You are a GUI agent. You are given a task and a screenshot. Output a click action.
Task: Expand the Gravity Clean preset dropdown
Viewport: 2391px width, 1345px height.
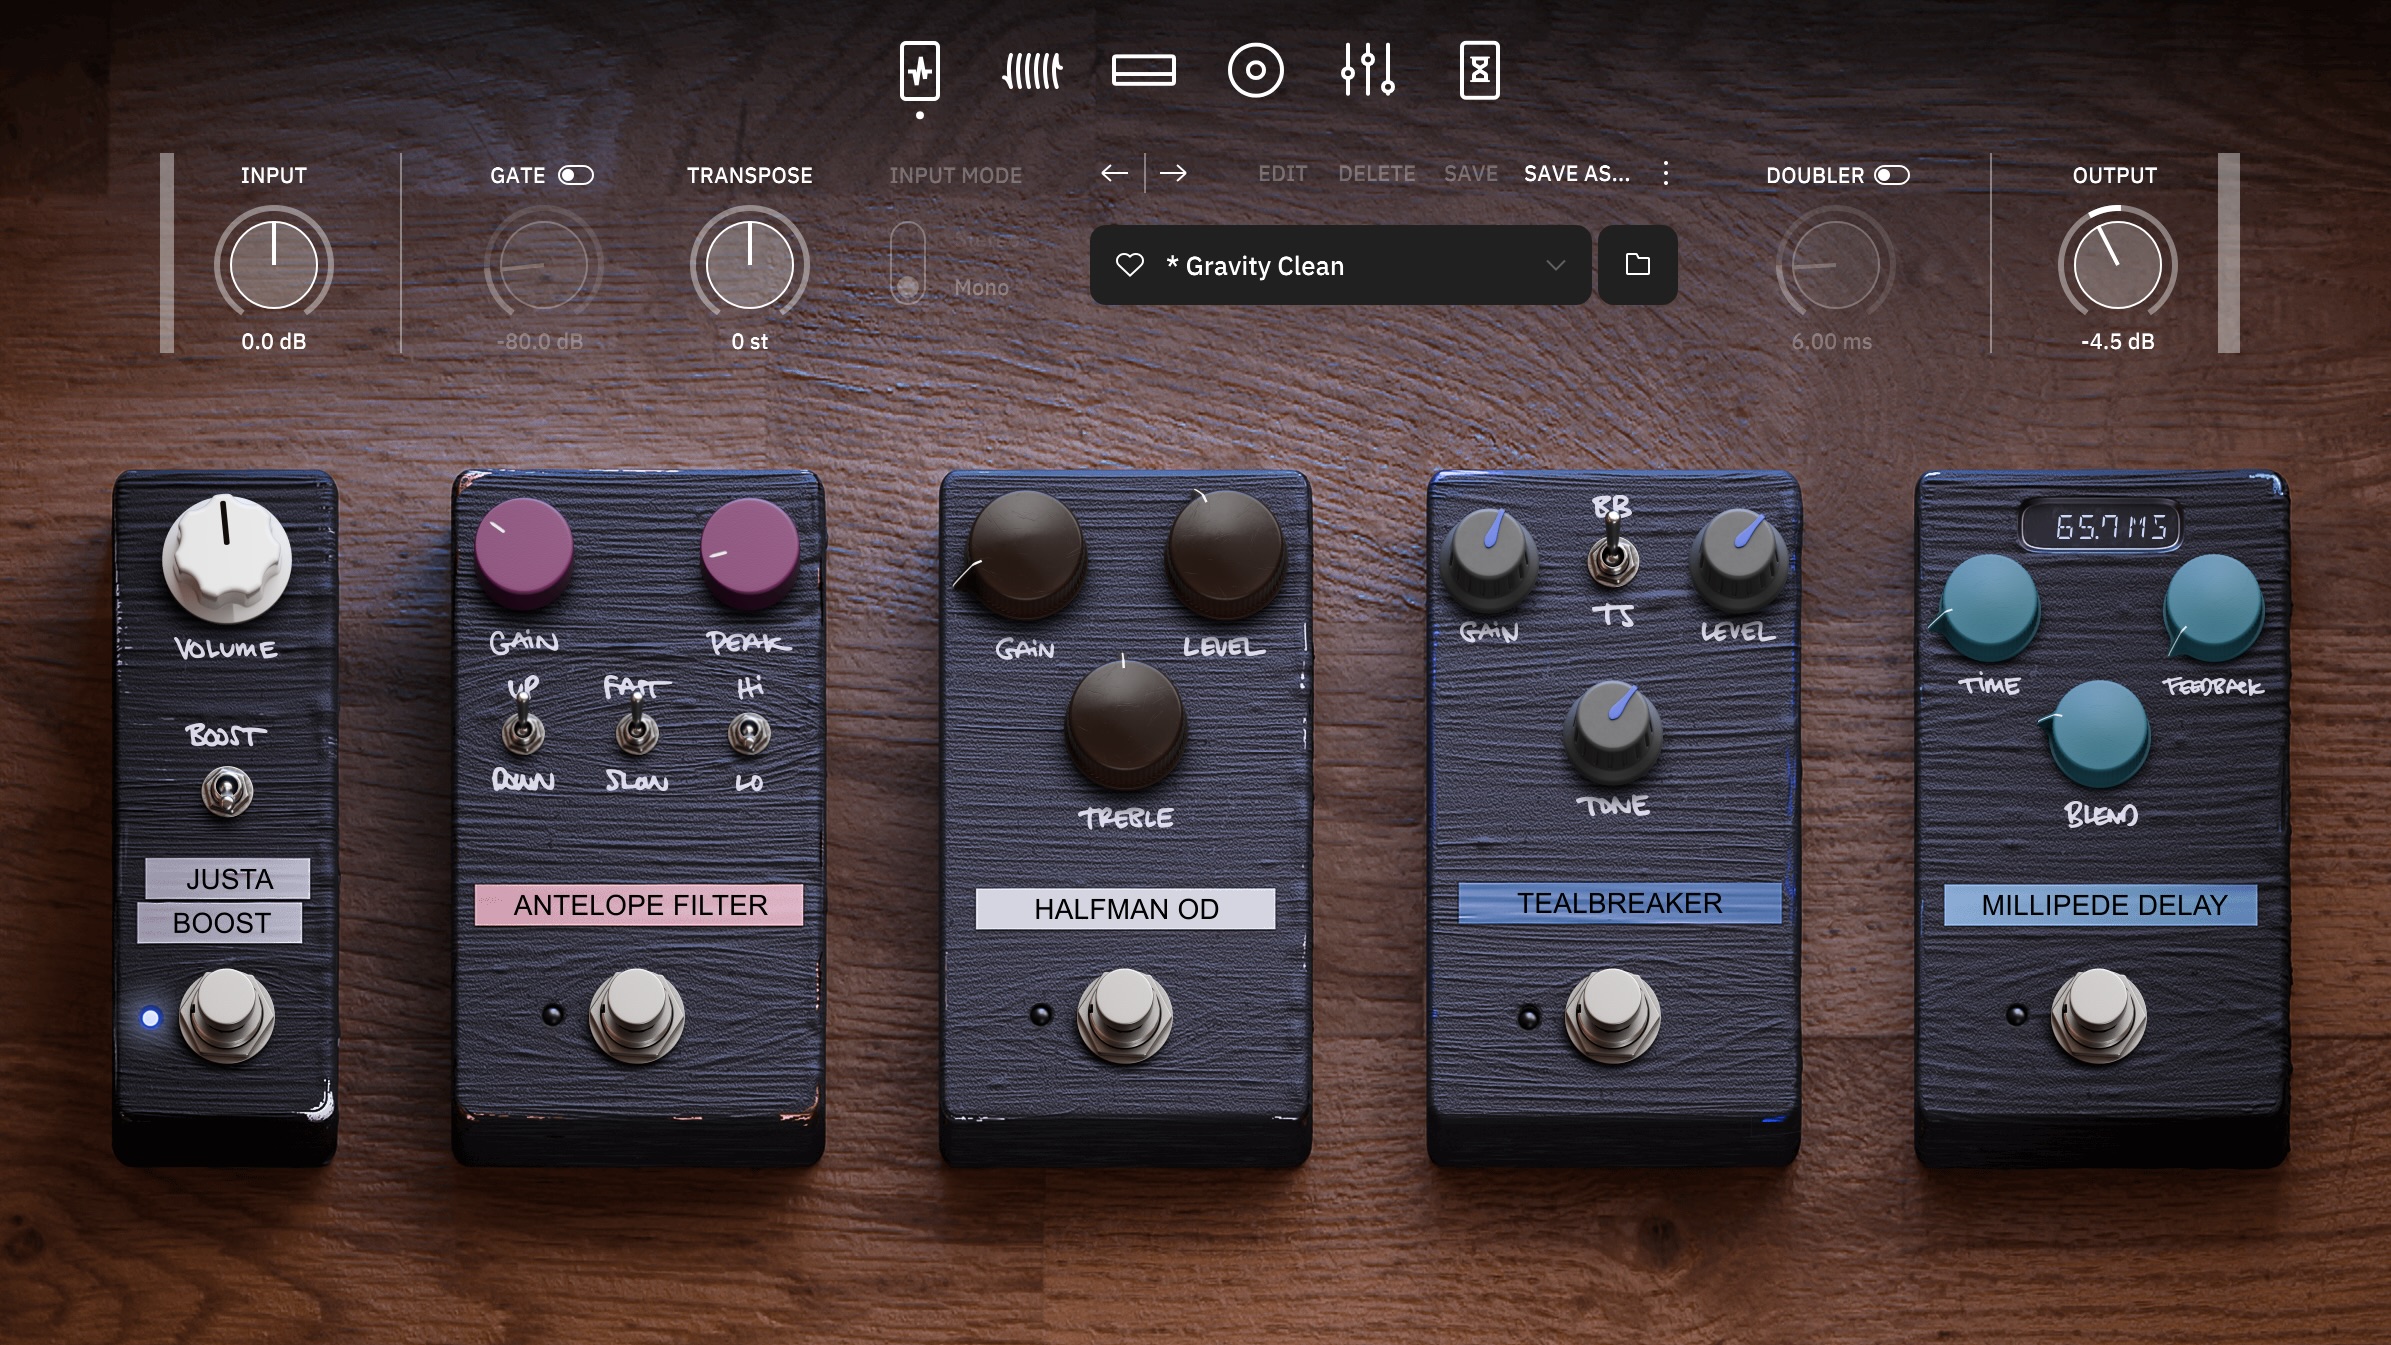(x=1555, y=265)
